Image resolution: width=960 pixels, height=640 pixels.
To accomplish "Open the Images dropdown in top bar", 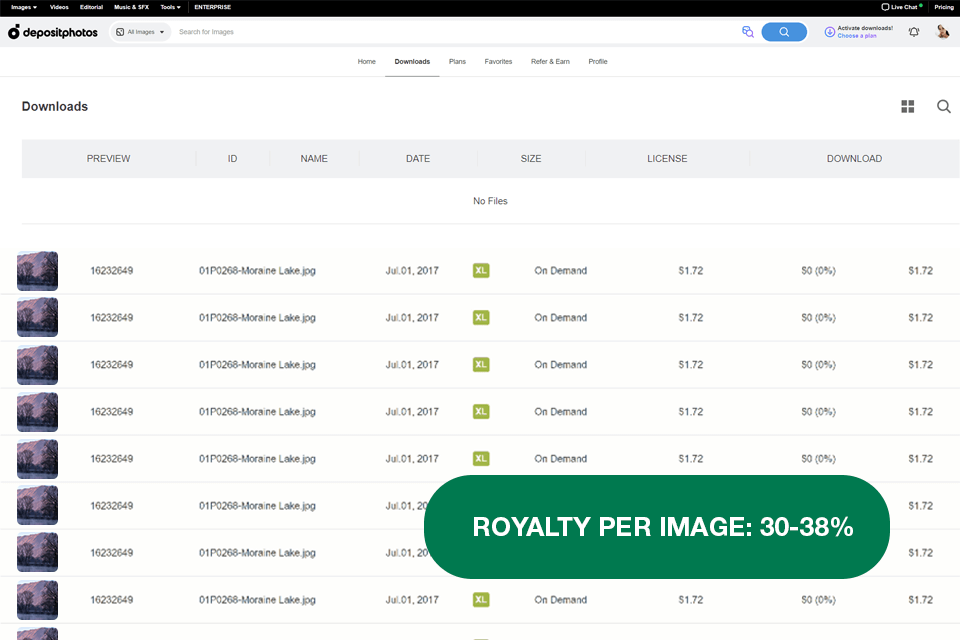I will [24, 7].
